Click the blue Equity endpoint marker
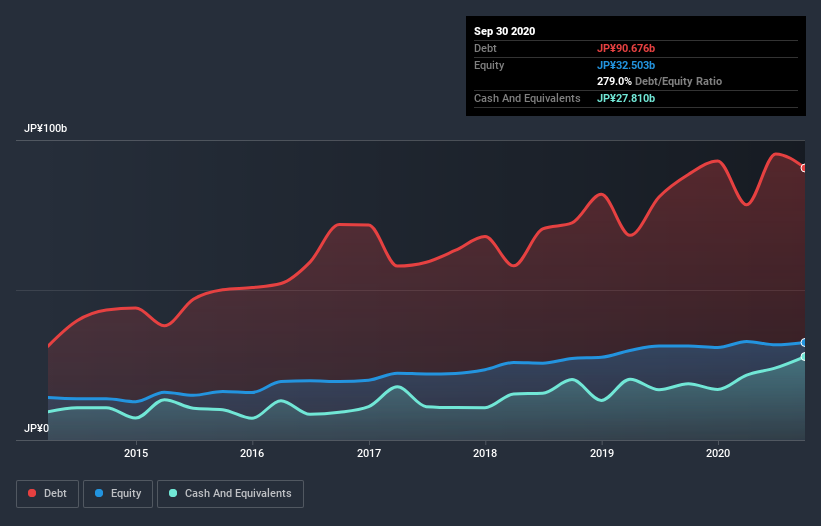The width and height of the screenshot is (821, 526). click(x=804, y=342)
